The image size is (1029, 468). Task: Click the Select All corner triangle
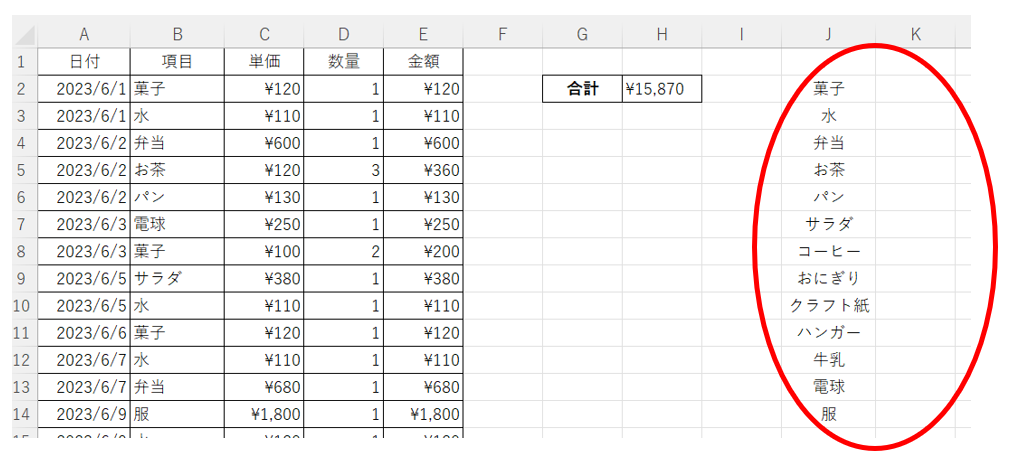(25, 35)
